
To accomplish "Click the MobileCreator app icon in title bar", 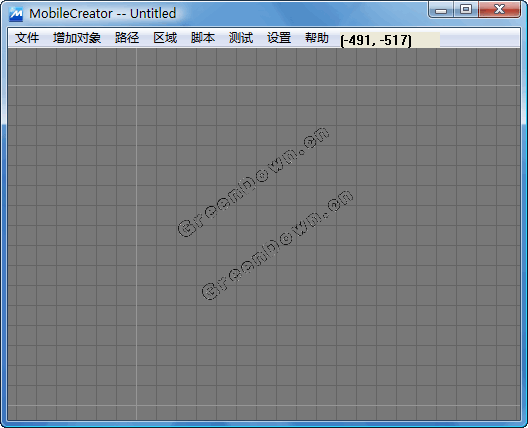I will (x=16, y=14).
